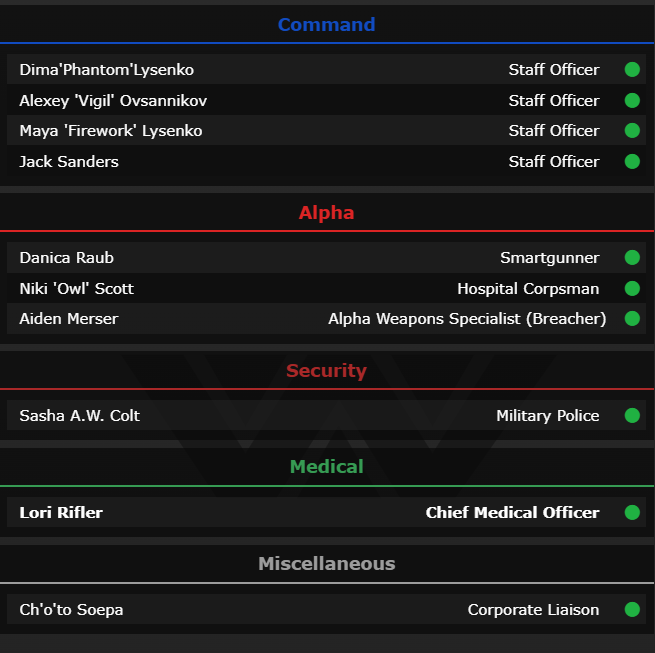Click Aiden Merser's green status indicator
Image resolution: width=655 pixels, height=653 pixels.
click(x=632, y=319)
